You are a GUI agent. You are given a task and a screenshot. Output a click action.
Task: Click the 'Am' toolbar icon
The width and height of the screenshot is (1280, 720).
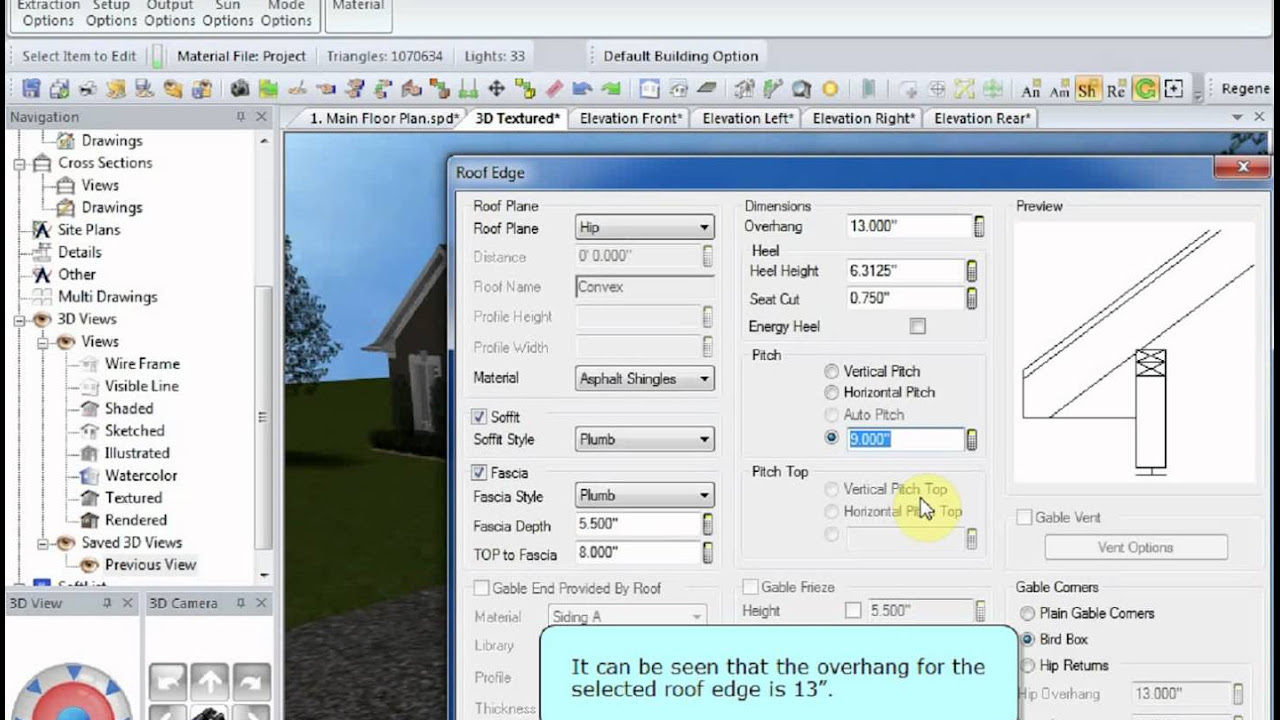[1060, 90]
